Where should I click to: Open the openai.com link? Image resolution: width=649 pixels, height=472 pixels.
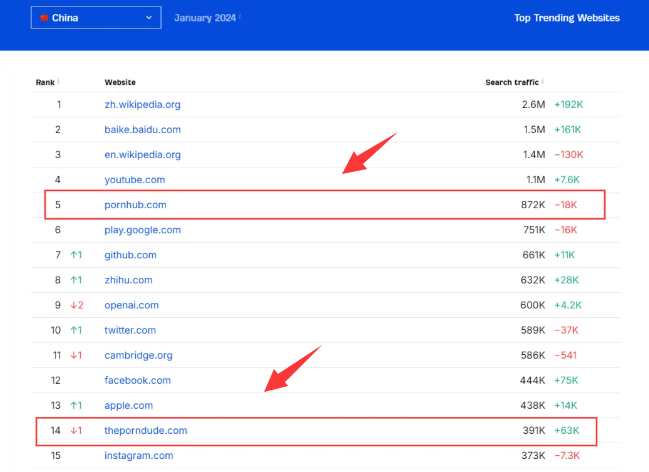pos(131,305)
